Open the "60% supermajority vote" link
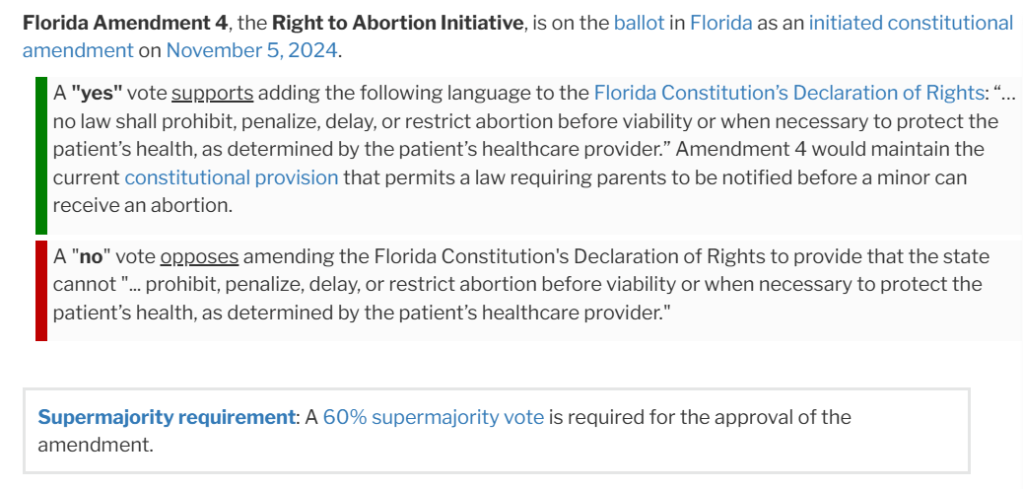The height and width of the screenshot is (489, 1023). coord(433,417)
